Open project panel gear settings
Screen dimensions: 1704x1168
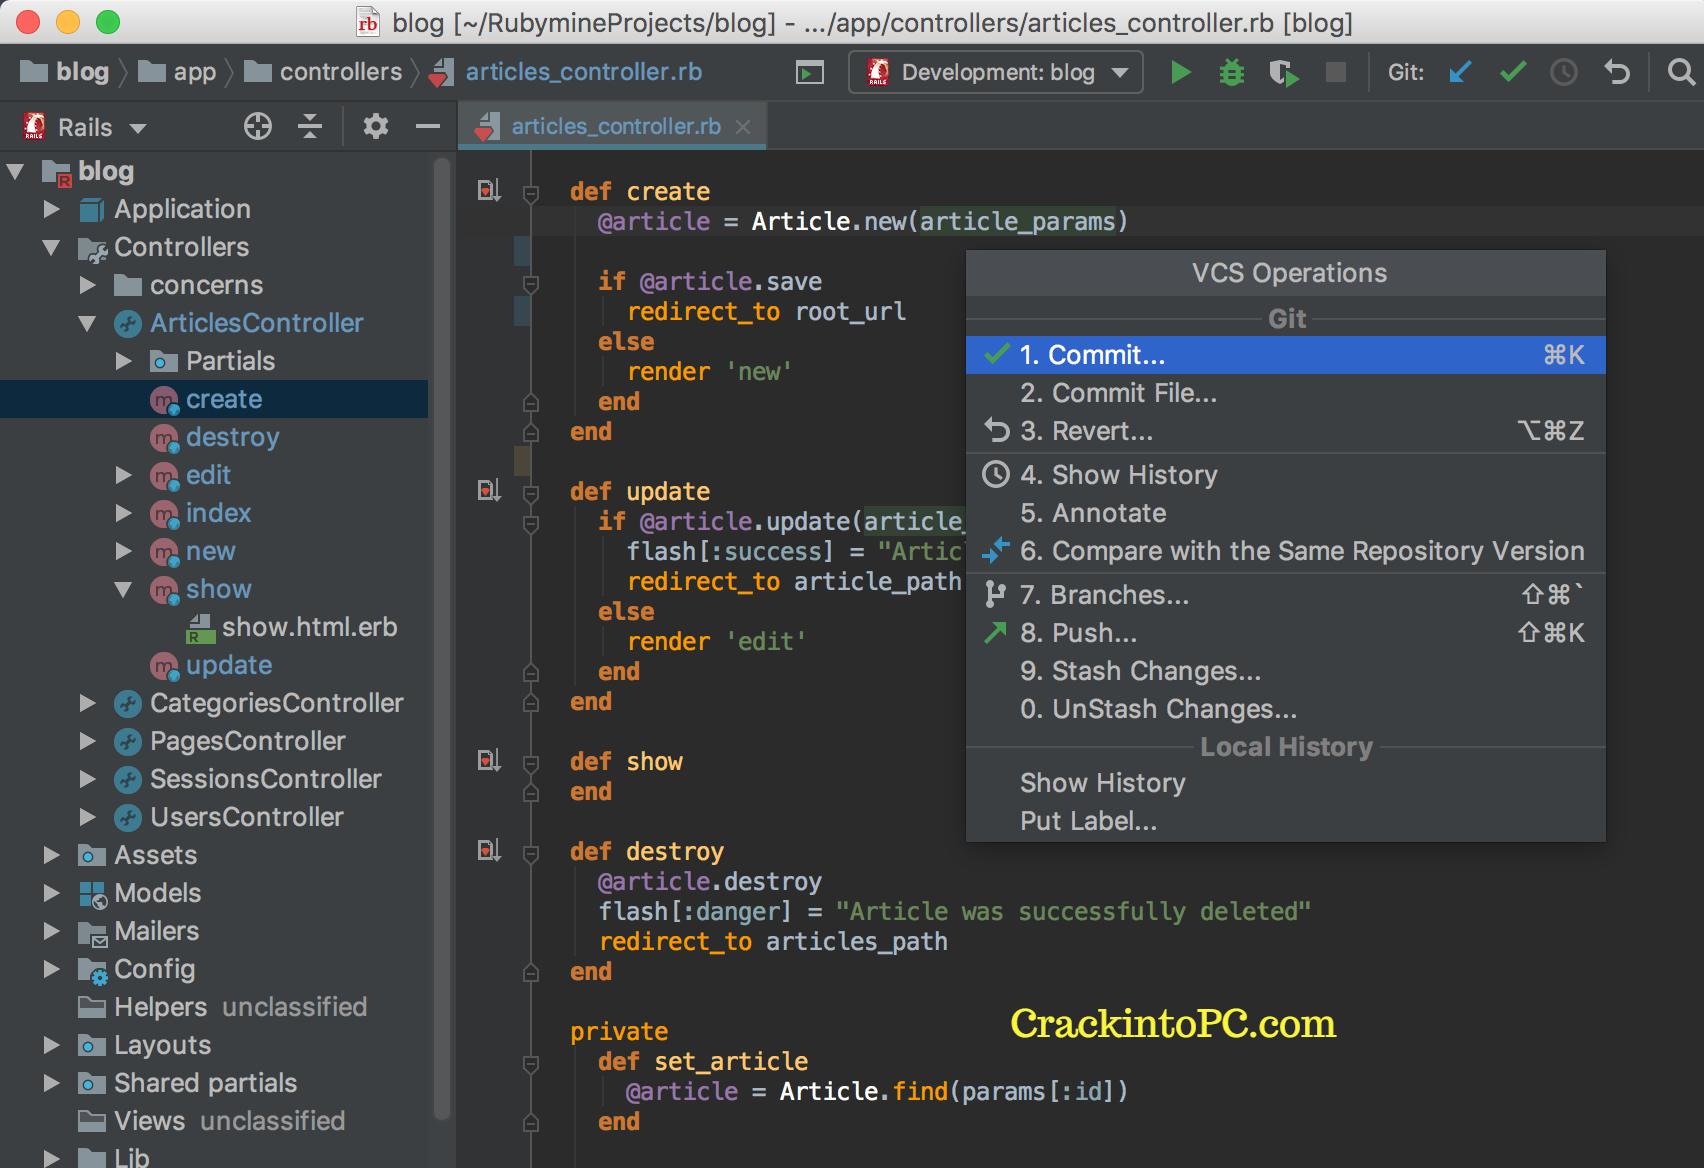point(375,126)
